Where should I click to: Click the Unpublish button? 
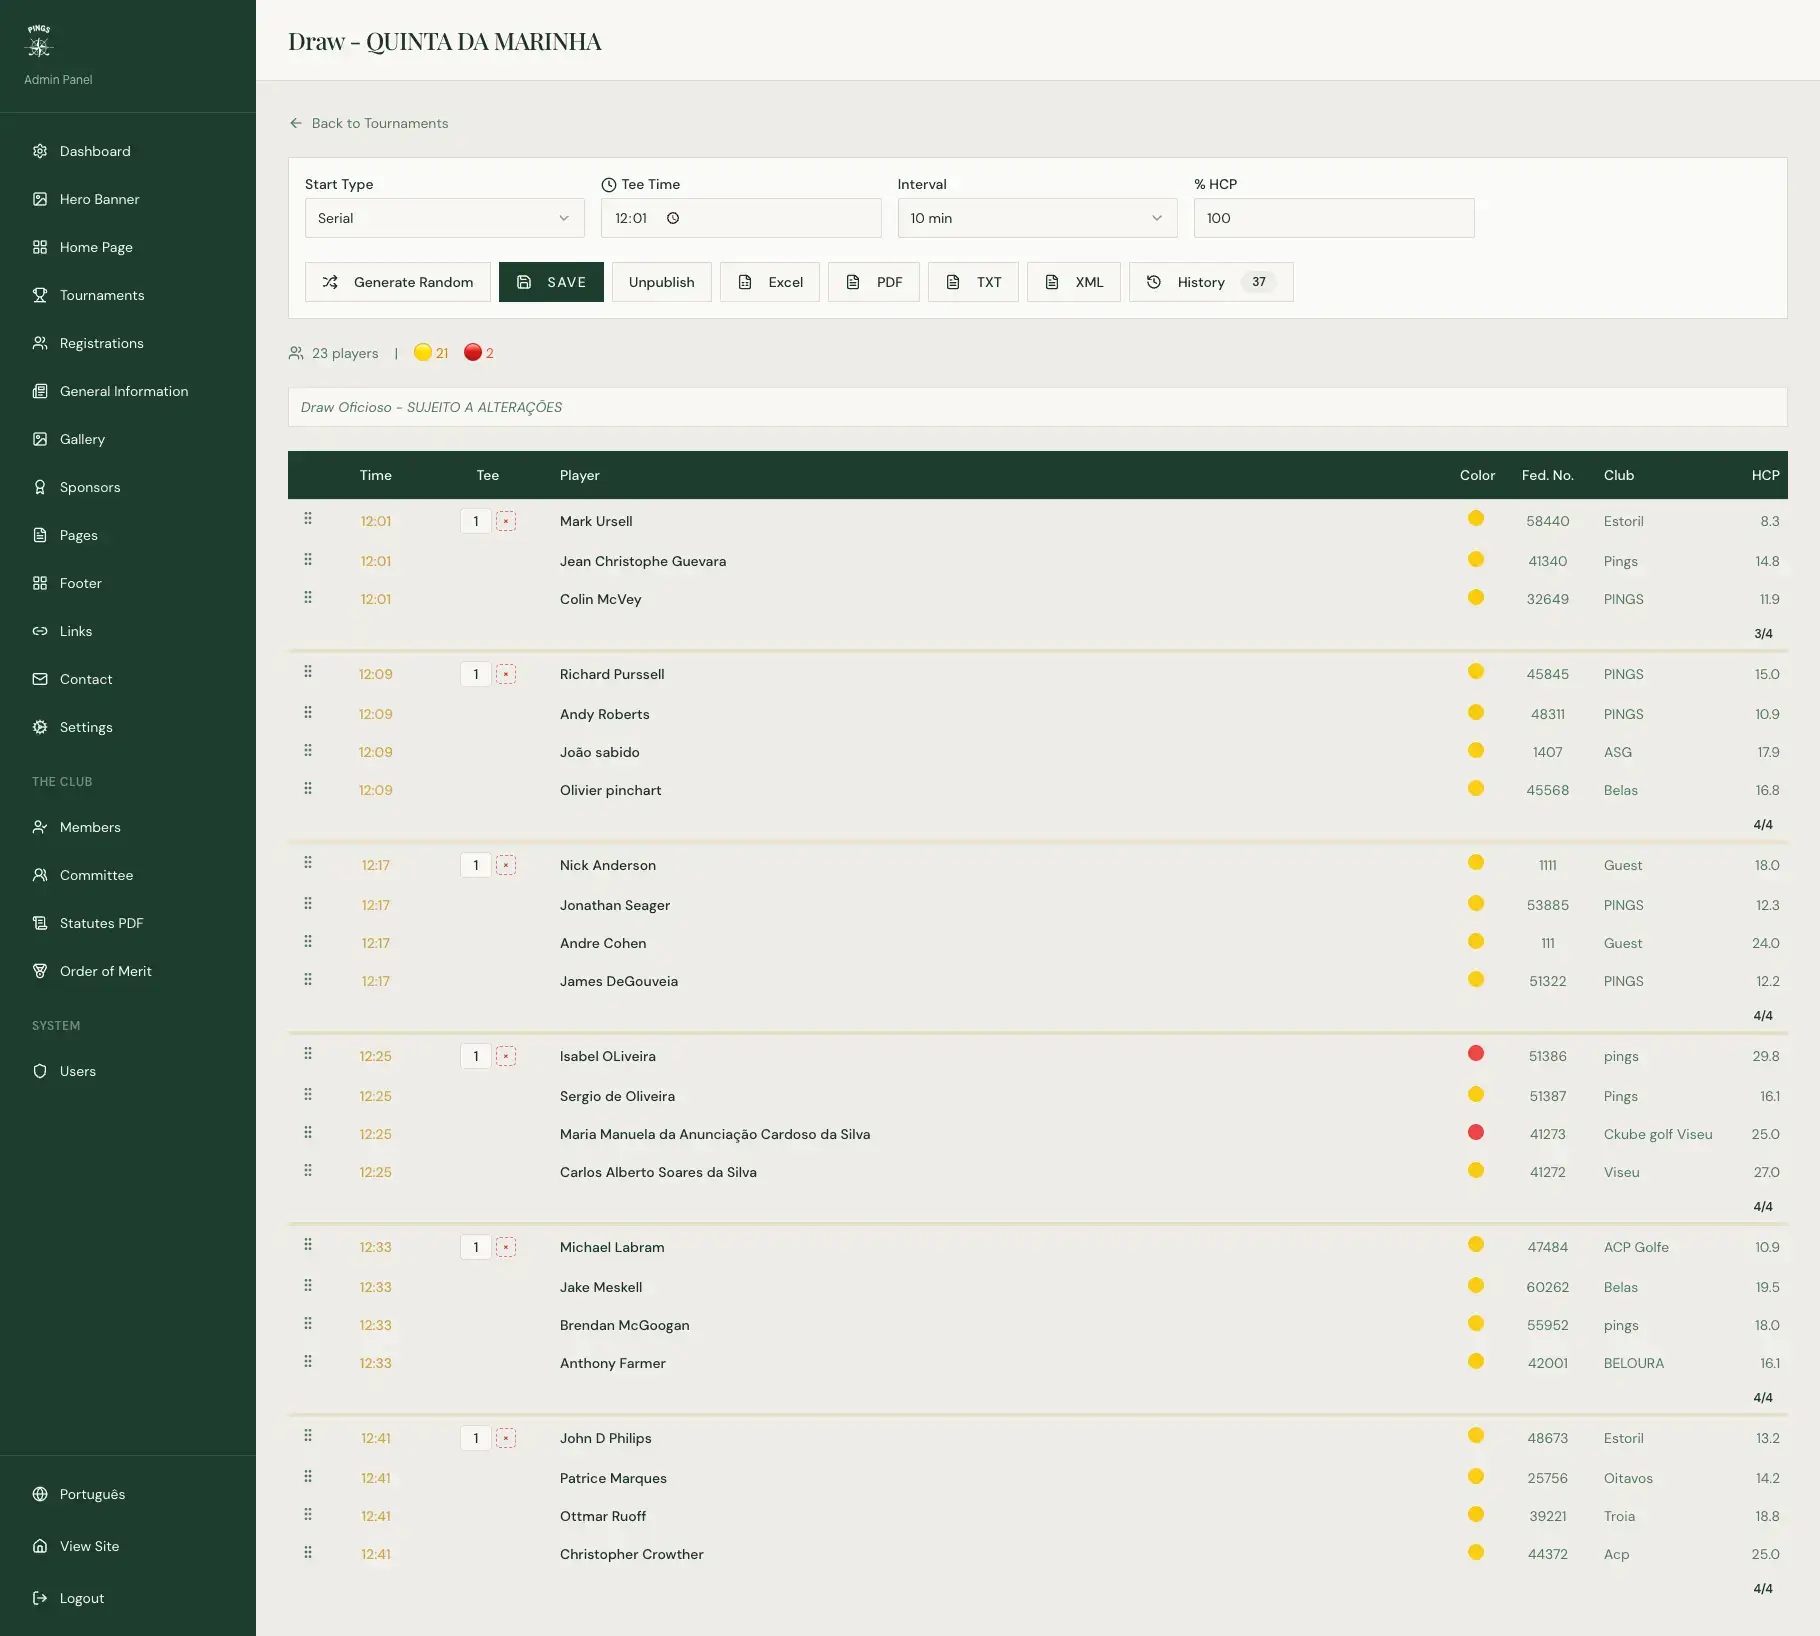tap(661, 282)
